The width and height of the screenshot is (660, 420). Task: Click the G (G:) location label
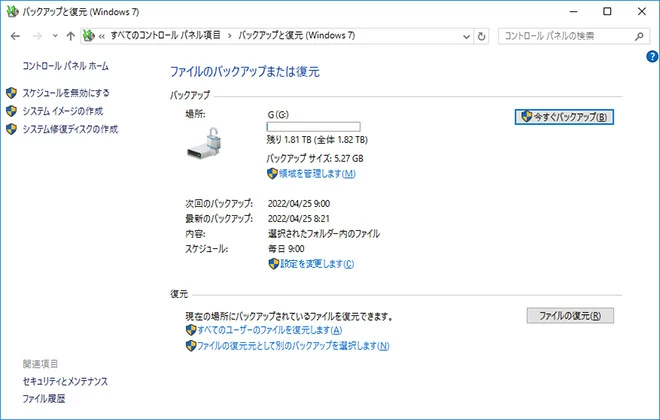(278, 114)
